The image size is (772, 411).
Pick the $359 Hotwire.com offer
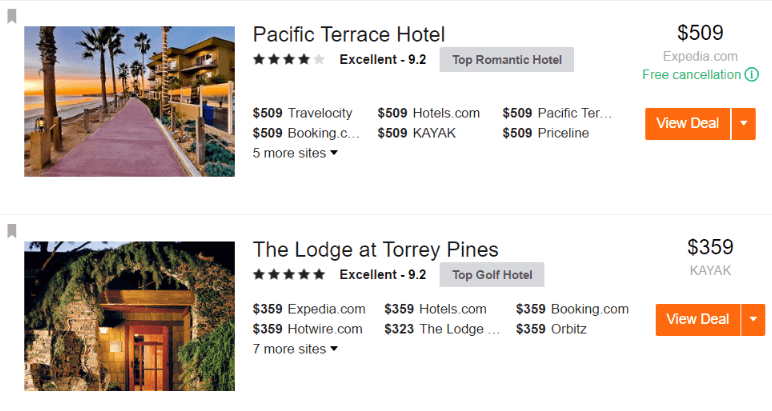pyautogui.click(x=307, y=329)
